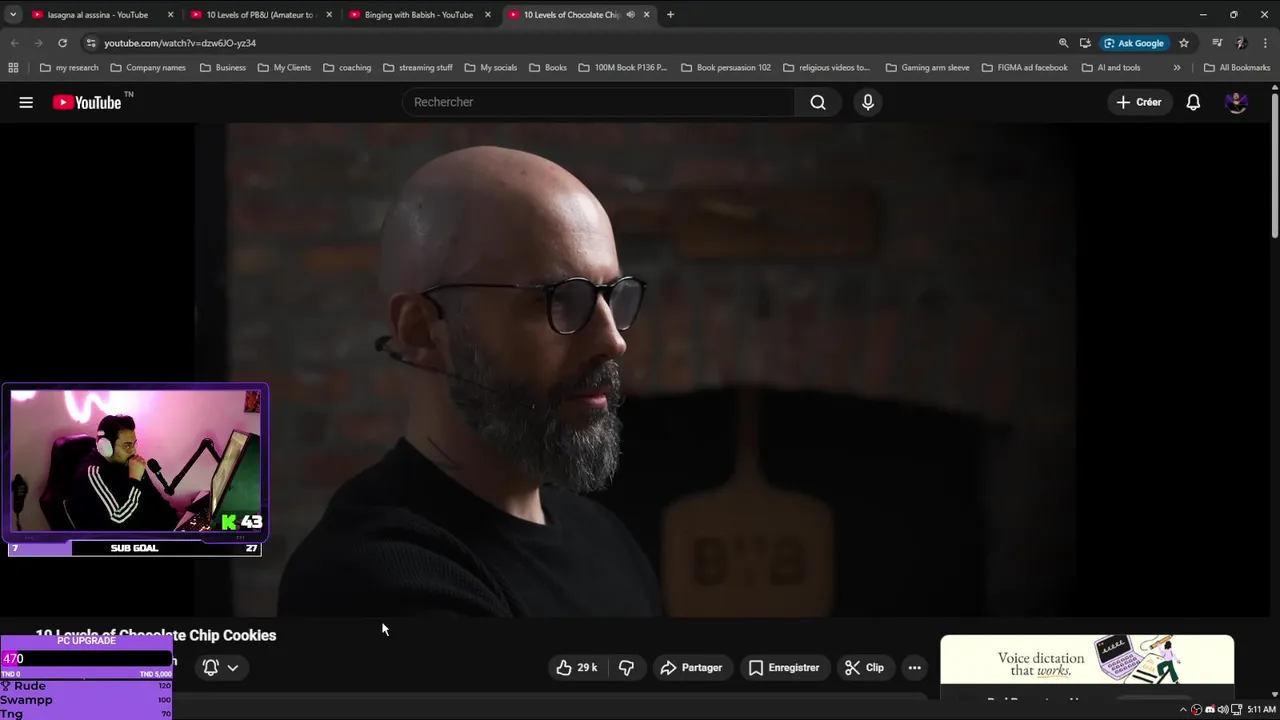Viewport: 1280px width, 720px height.
Task: Open network icon in system tray
Action: [1235, 709]
